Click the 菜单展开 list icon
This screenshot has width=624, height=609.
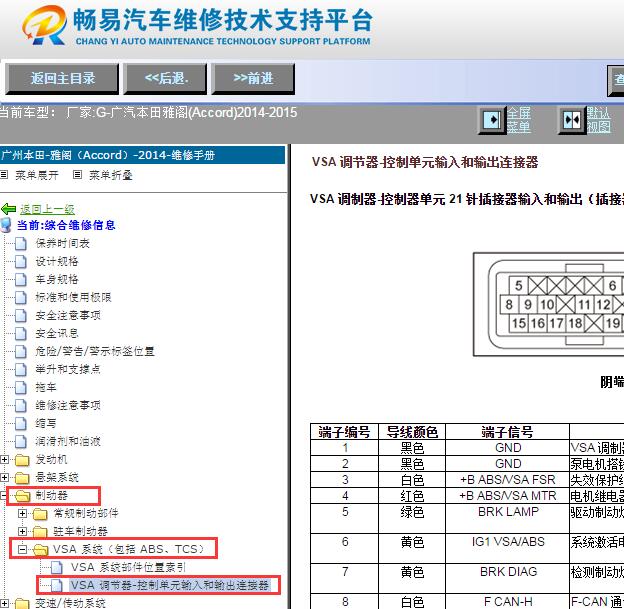[x=4, y=174]
